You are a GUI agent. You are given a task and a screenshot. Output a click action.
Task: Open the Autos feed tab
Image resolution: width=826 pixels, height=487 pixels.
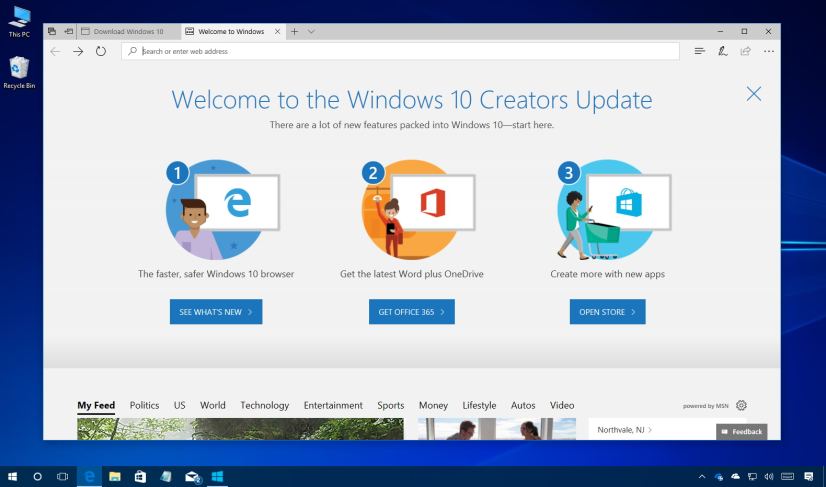[523, 405]
